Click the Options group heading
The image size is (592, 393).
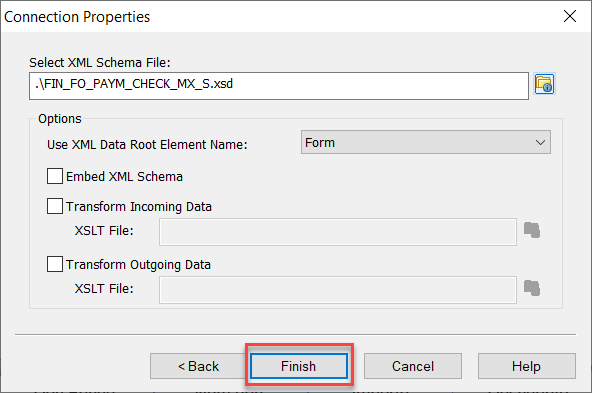(60, 119)
